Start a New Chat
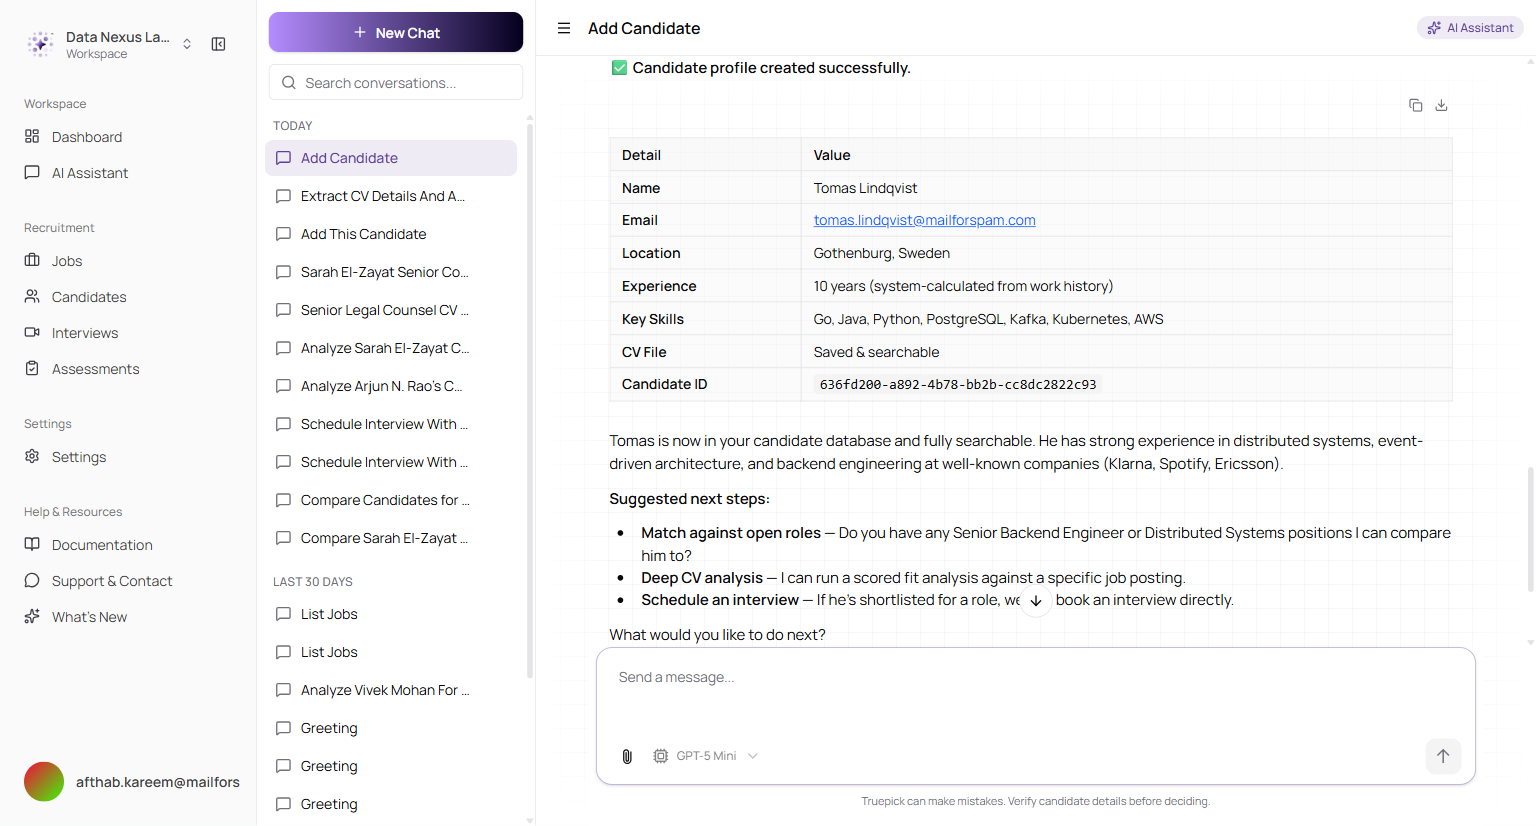The image size is (1536, 826). click(396, 32)
